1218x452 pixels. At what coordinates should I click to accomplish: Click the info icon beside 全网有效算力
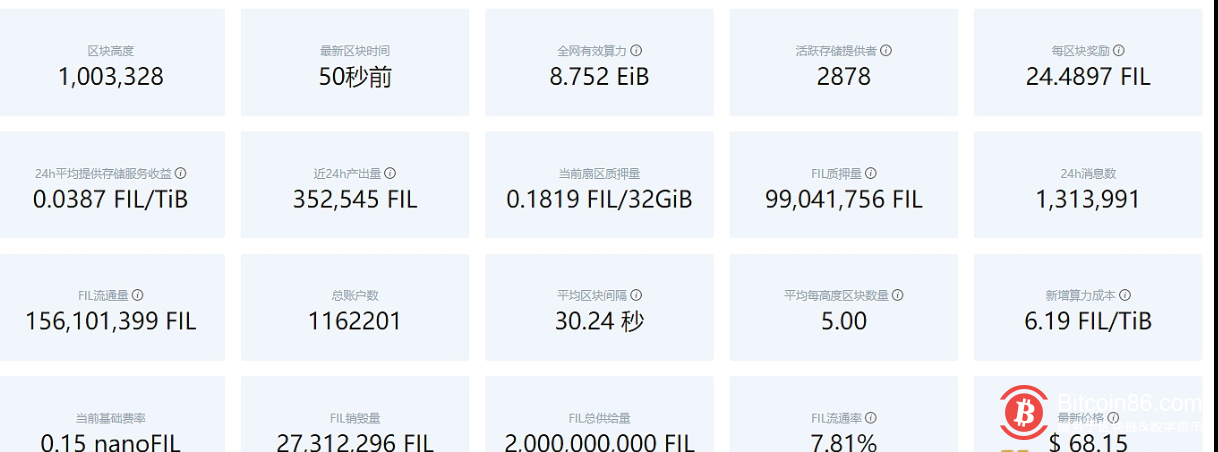pos(636,50)
